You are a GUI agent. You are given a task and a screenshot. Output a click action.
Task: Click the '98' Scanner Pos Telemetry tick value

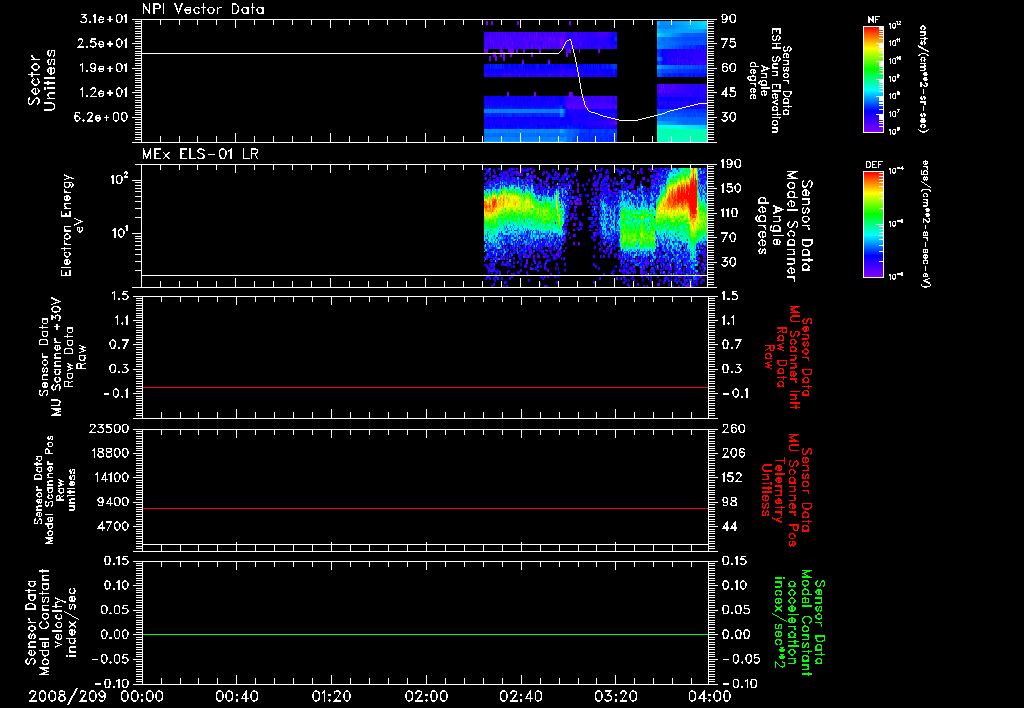729,502
